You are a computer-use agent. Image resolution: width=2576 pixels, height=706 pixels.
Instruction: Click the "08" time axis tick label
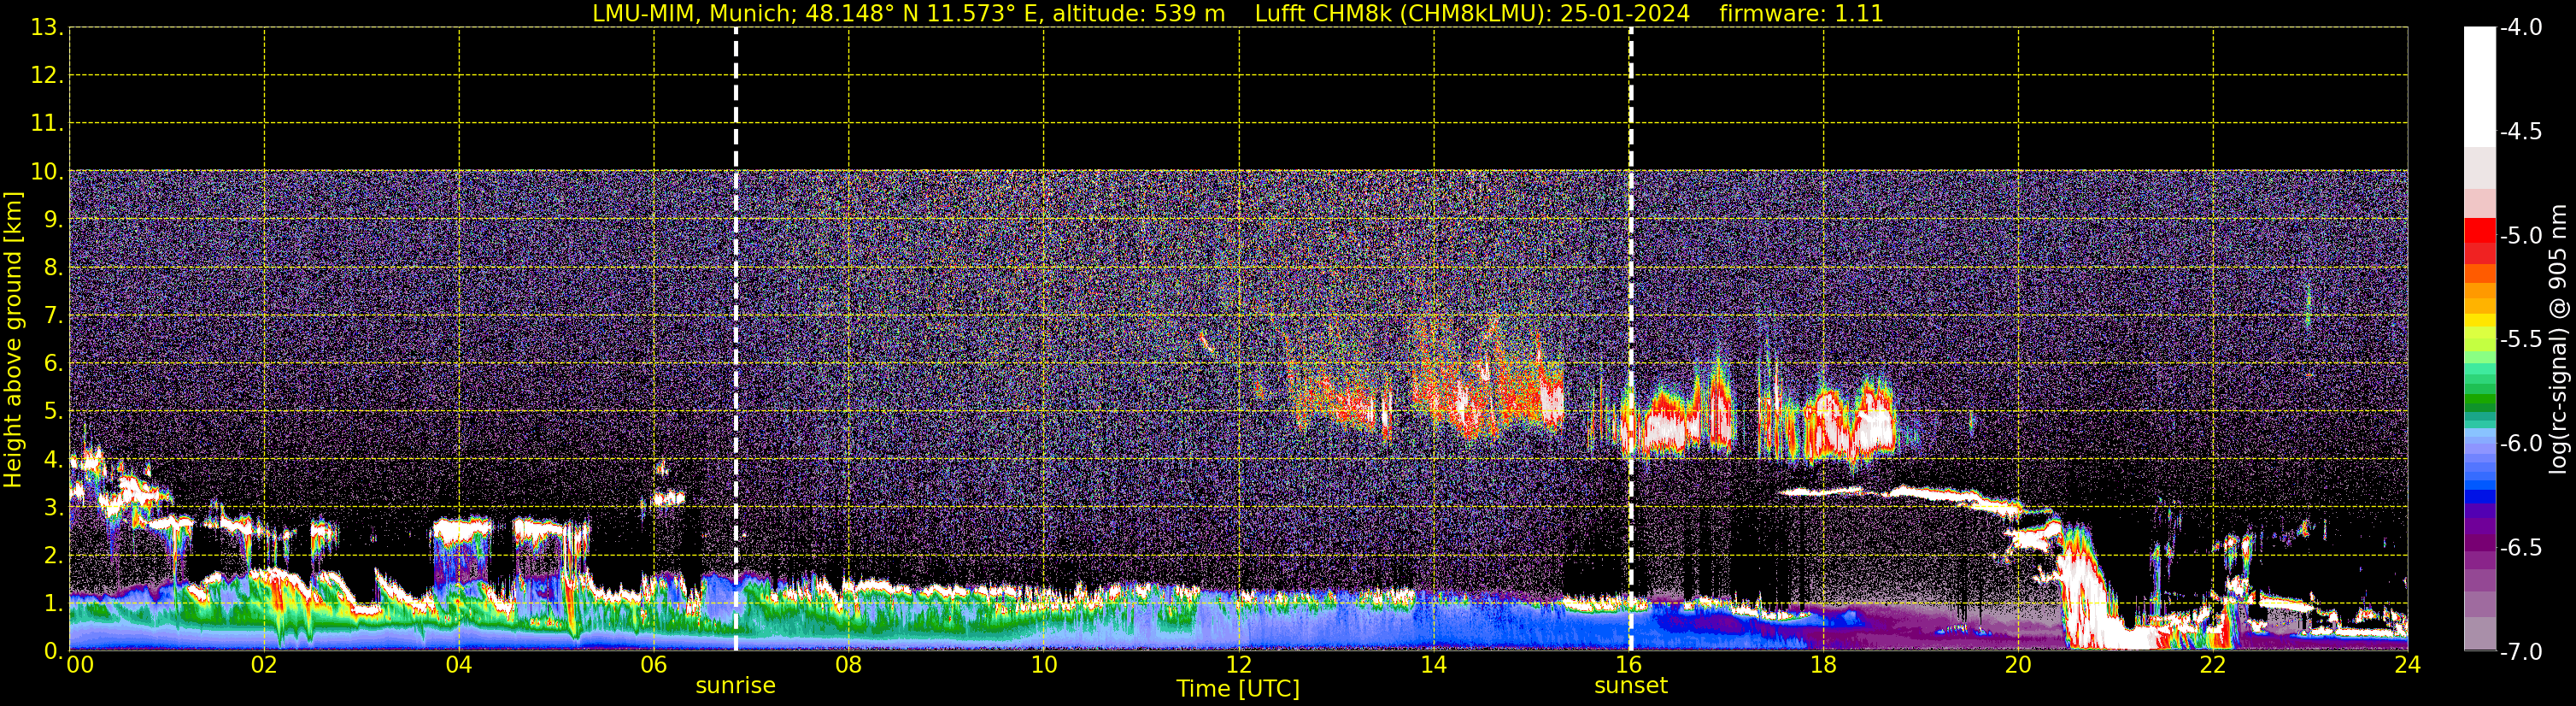coord(849,665)
